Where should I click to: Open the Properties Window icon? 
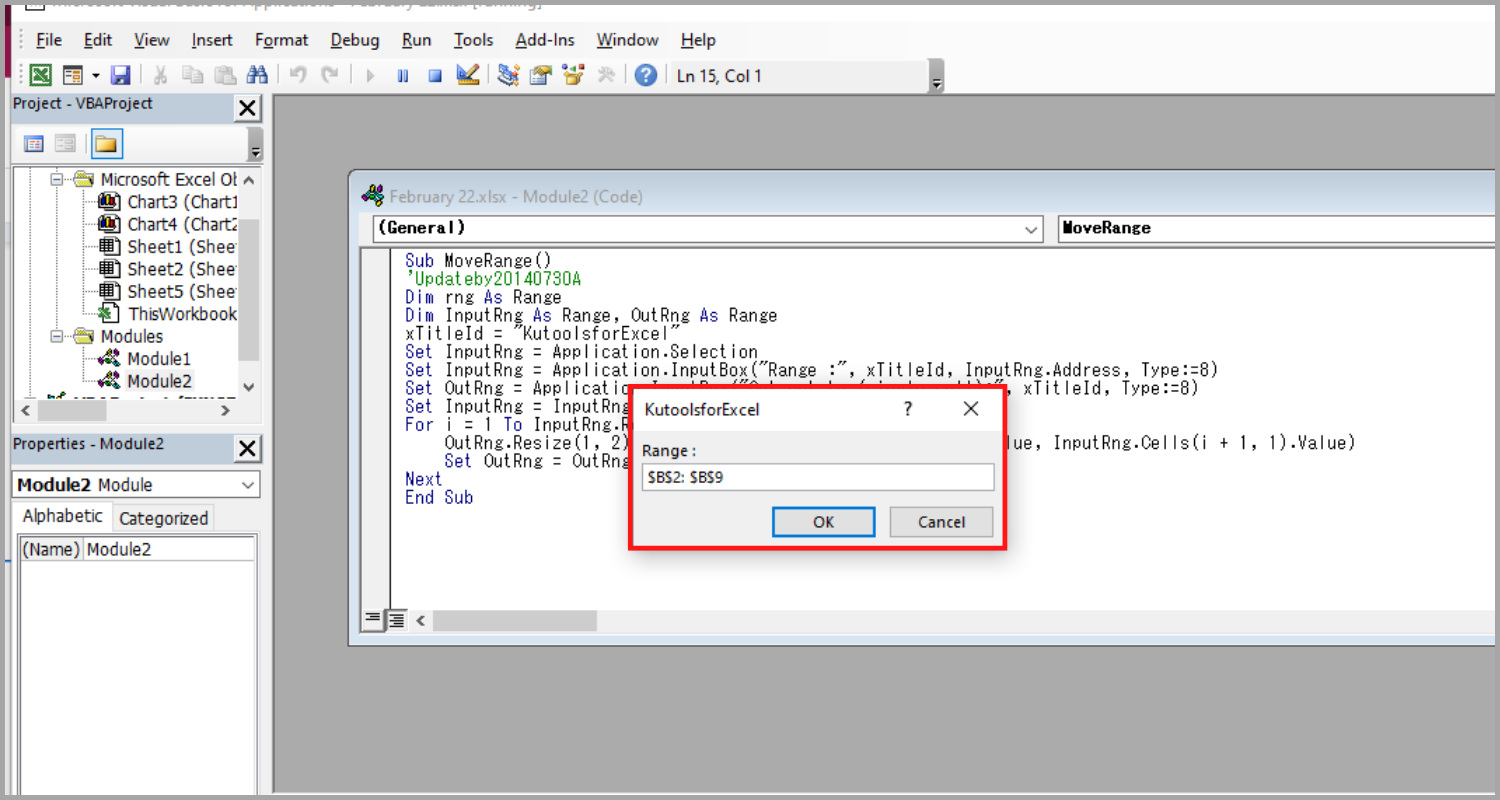point(540,74)
